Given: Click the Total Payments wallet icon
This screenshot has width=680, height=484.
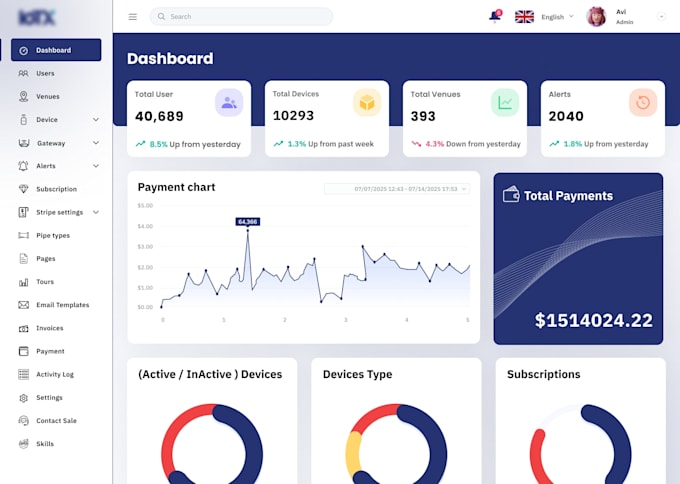Looking at the screenshot, I should (511, 195).
